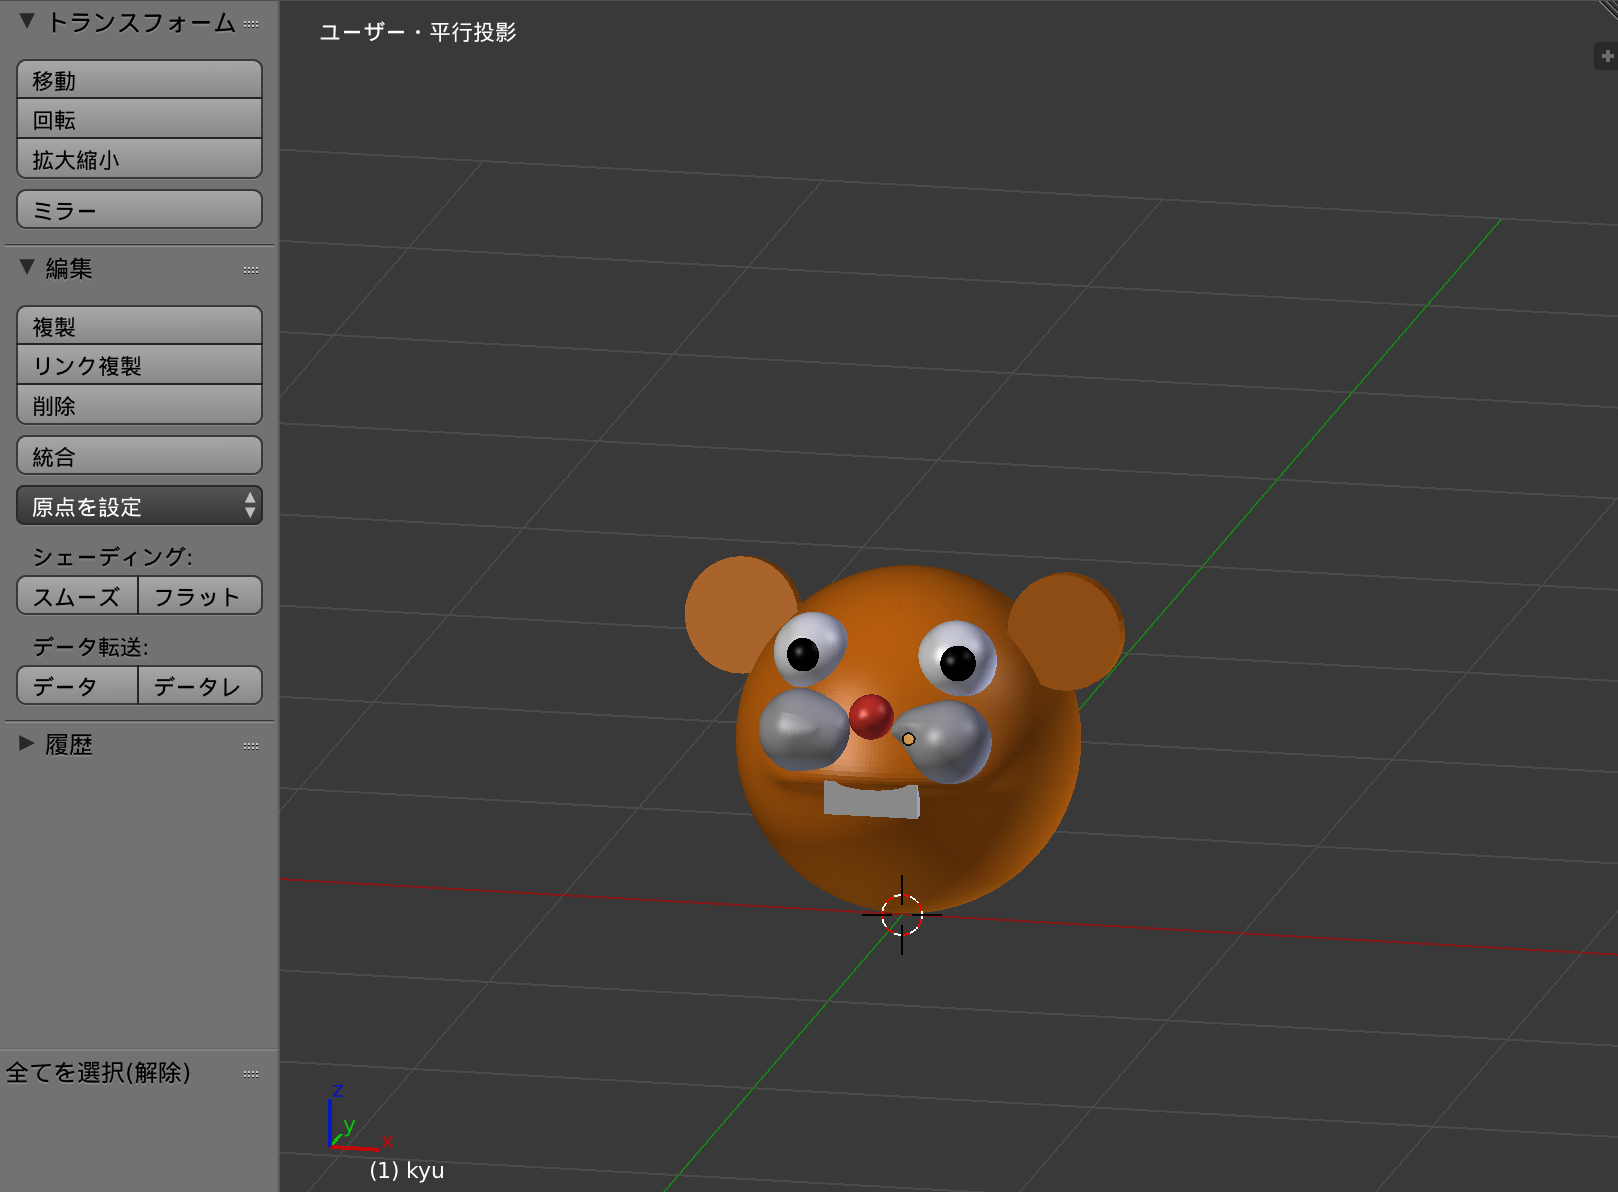Click the XYZ axis orientation indicator
The width and height of the screenshot is (1618, 1192).
click(x=358, y=1120)
